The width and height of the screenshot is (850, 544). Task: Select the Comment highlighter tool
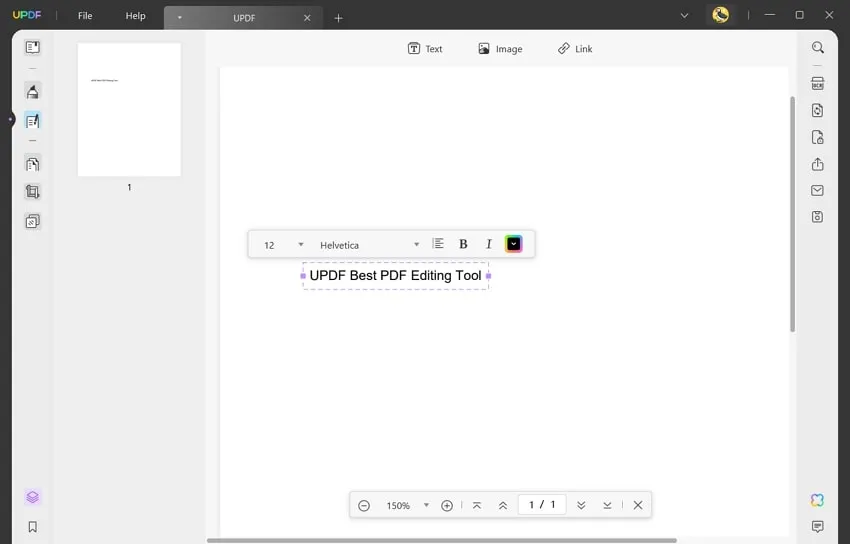coord(33,91)
